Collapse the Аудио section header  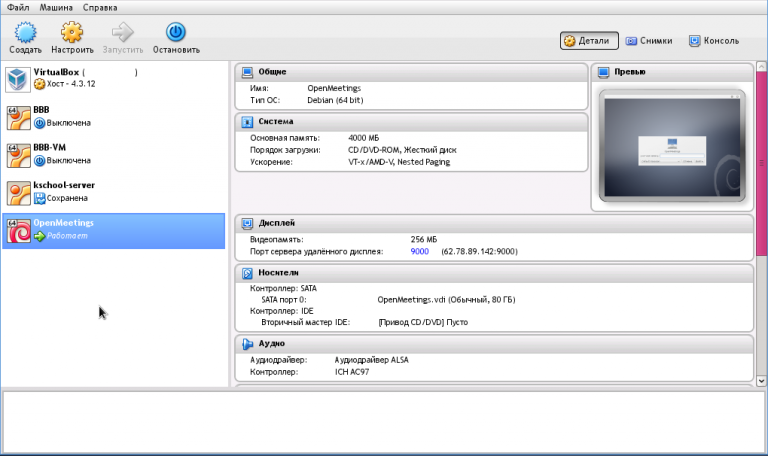point(494,344)
